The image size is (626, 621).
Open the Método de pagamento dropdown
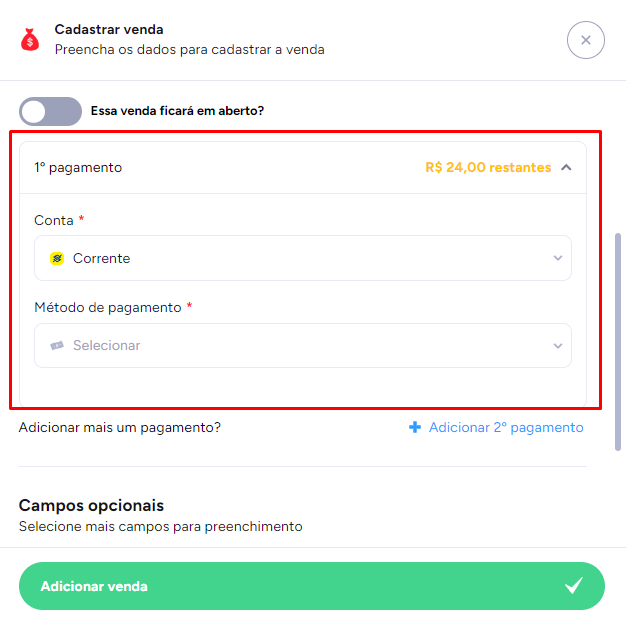coord(302,345)
